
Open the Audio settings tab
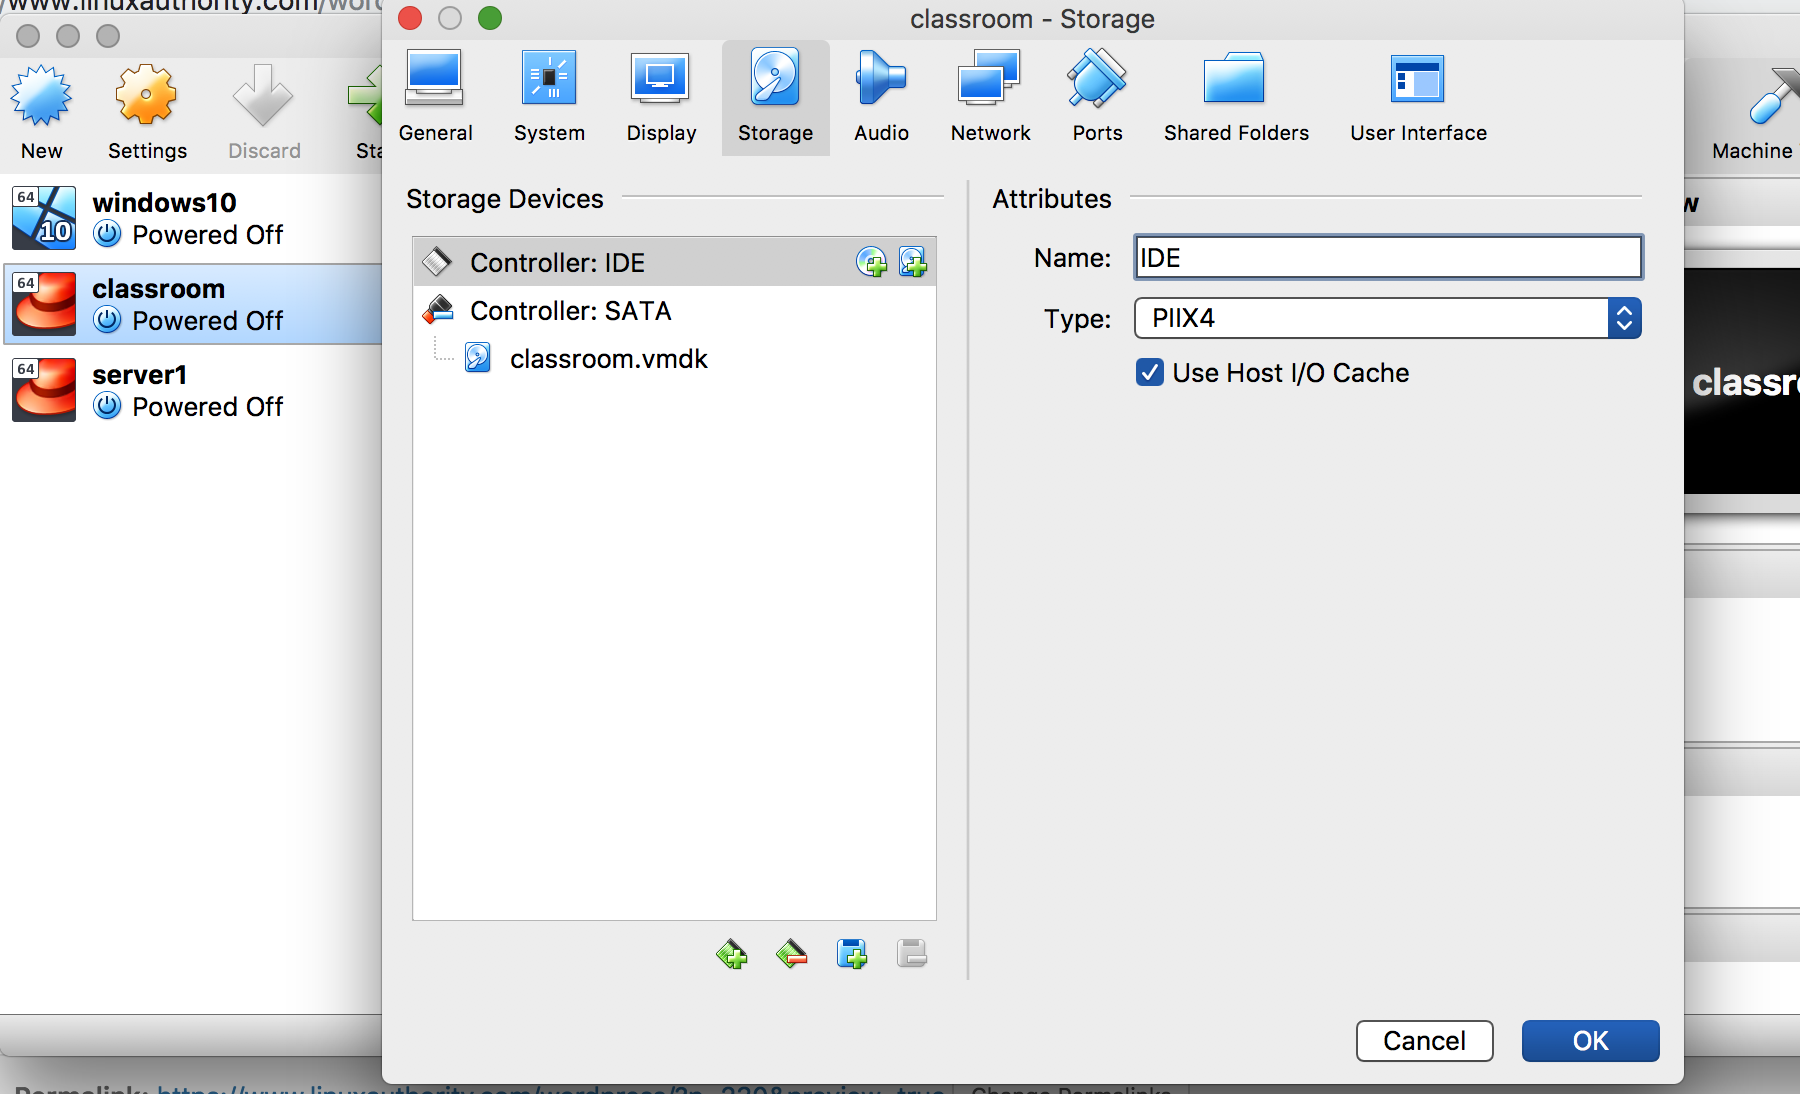pos(881,98)
